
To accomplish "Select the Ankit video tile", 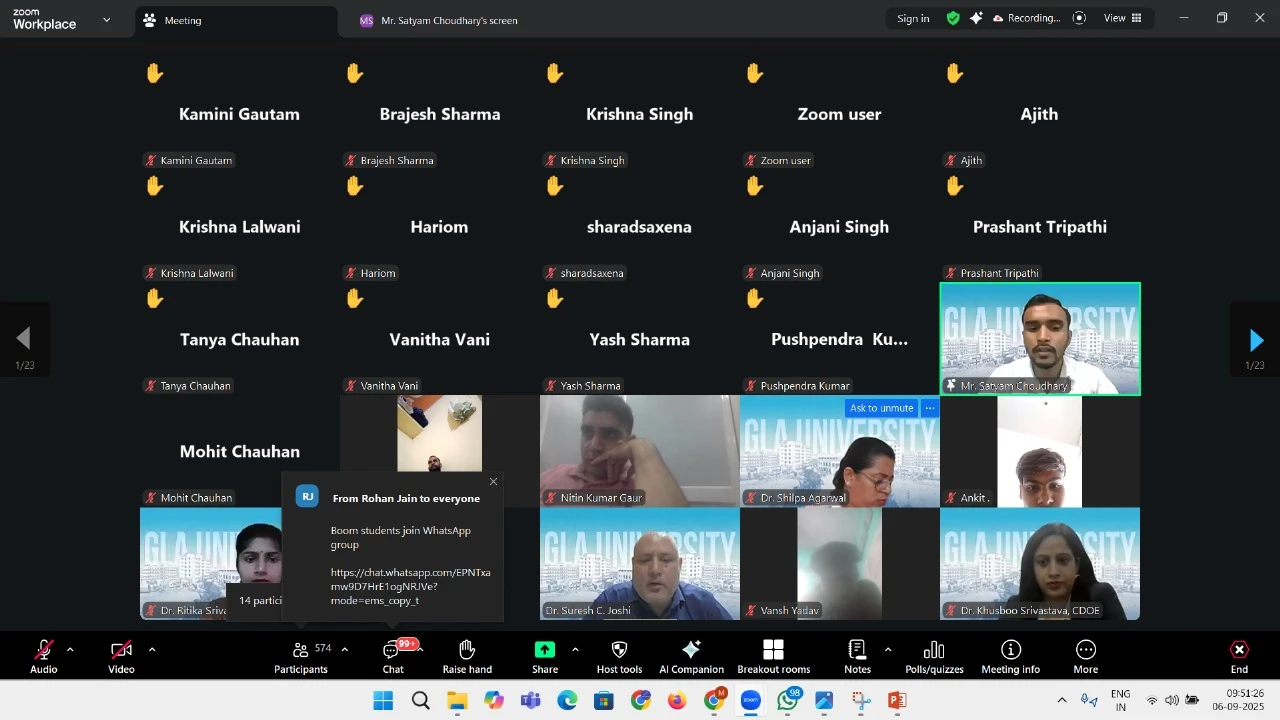I will [x=1040, y=451].
